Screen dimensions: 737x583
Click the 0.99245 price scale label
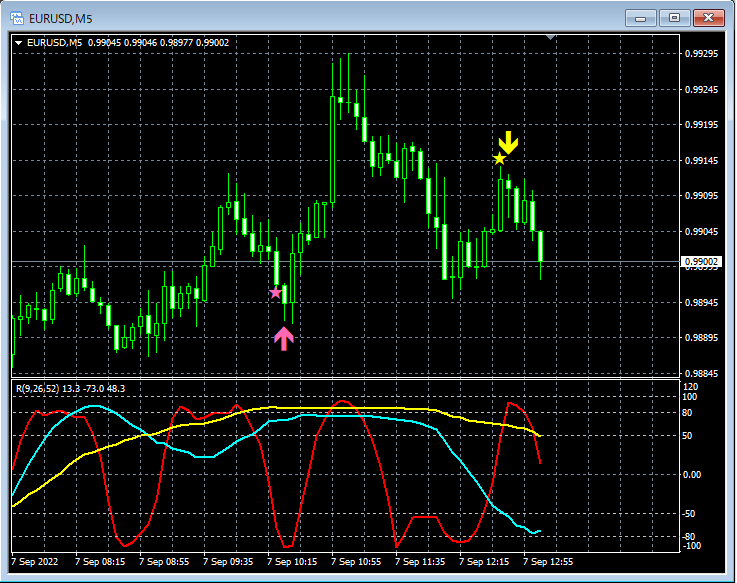coord(701,89)
